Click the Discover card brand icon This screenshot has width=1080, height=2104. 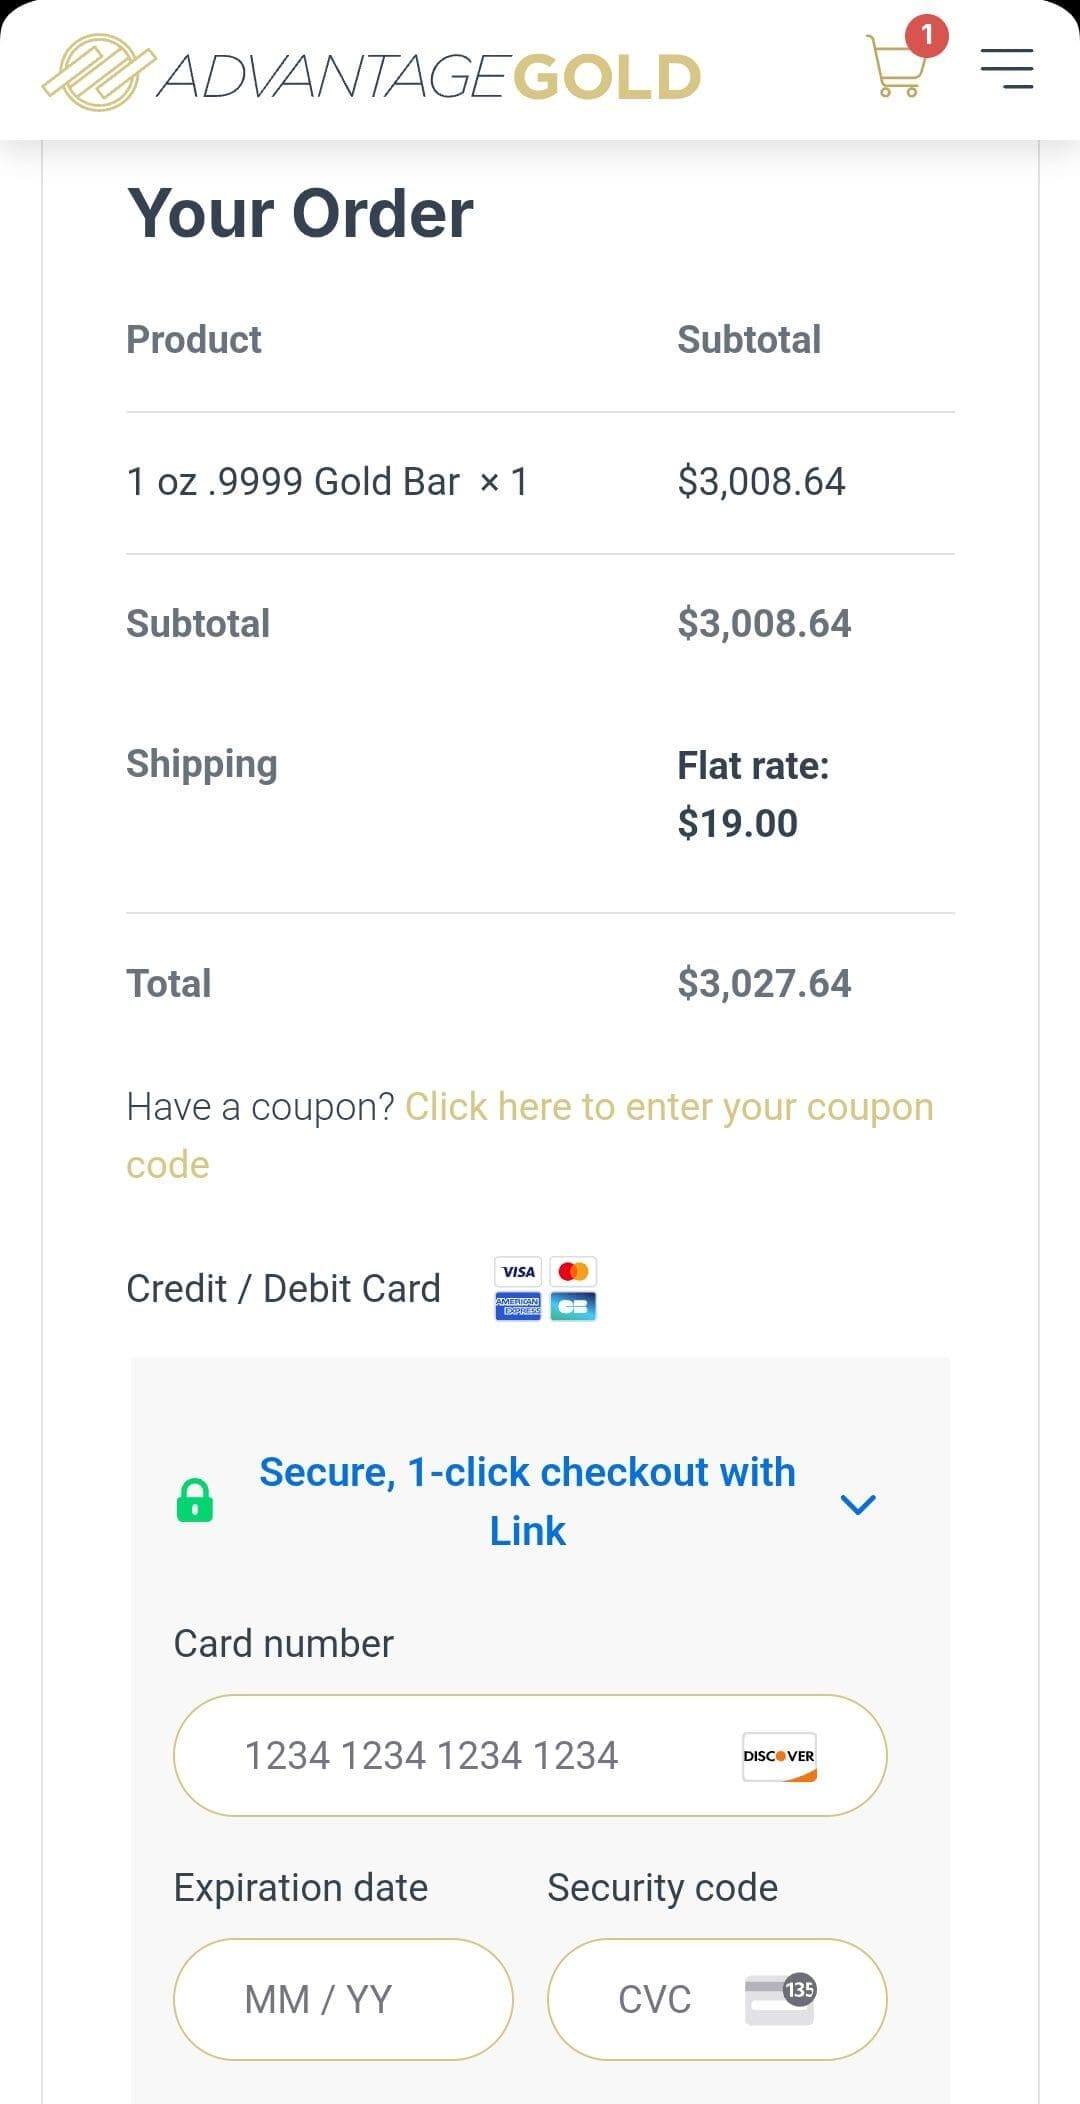coord(779,1756)
